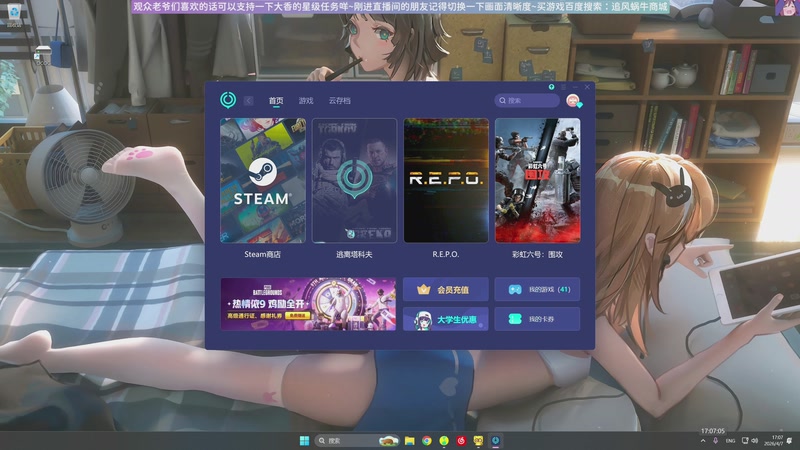Open the 我的卡券 button
800x450 pixels.
(537, 319)
